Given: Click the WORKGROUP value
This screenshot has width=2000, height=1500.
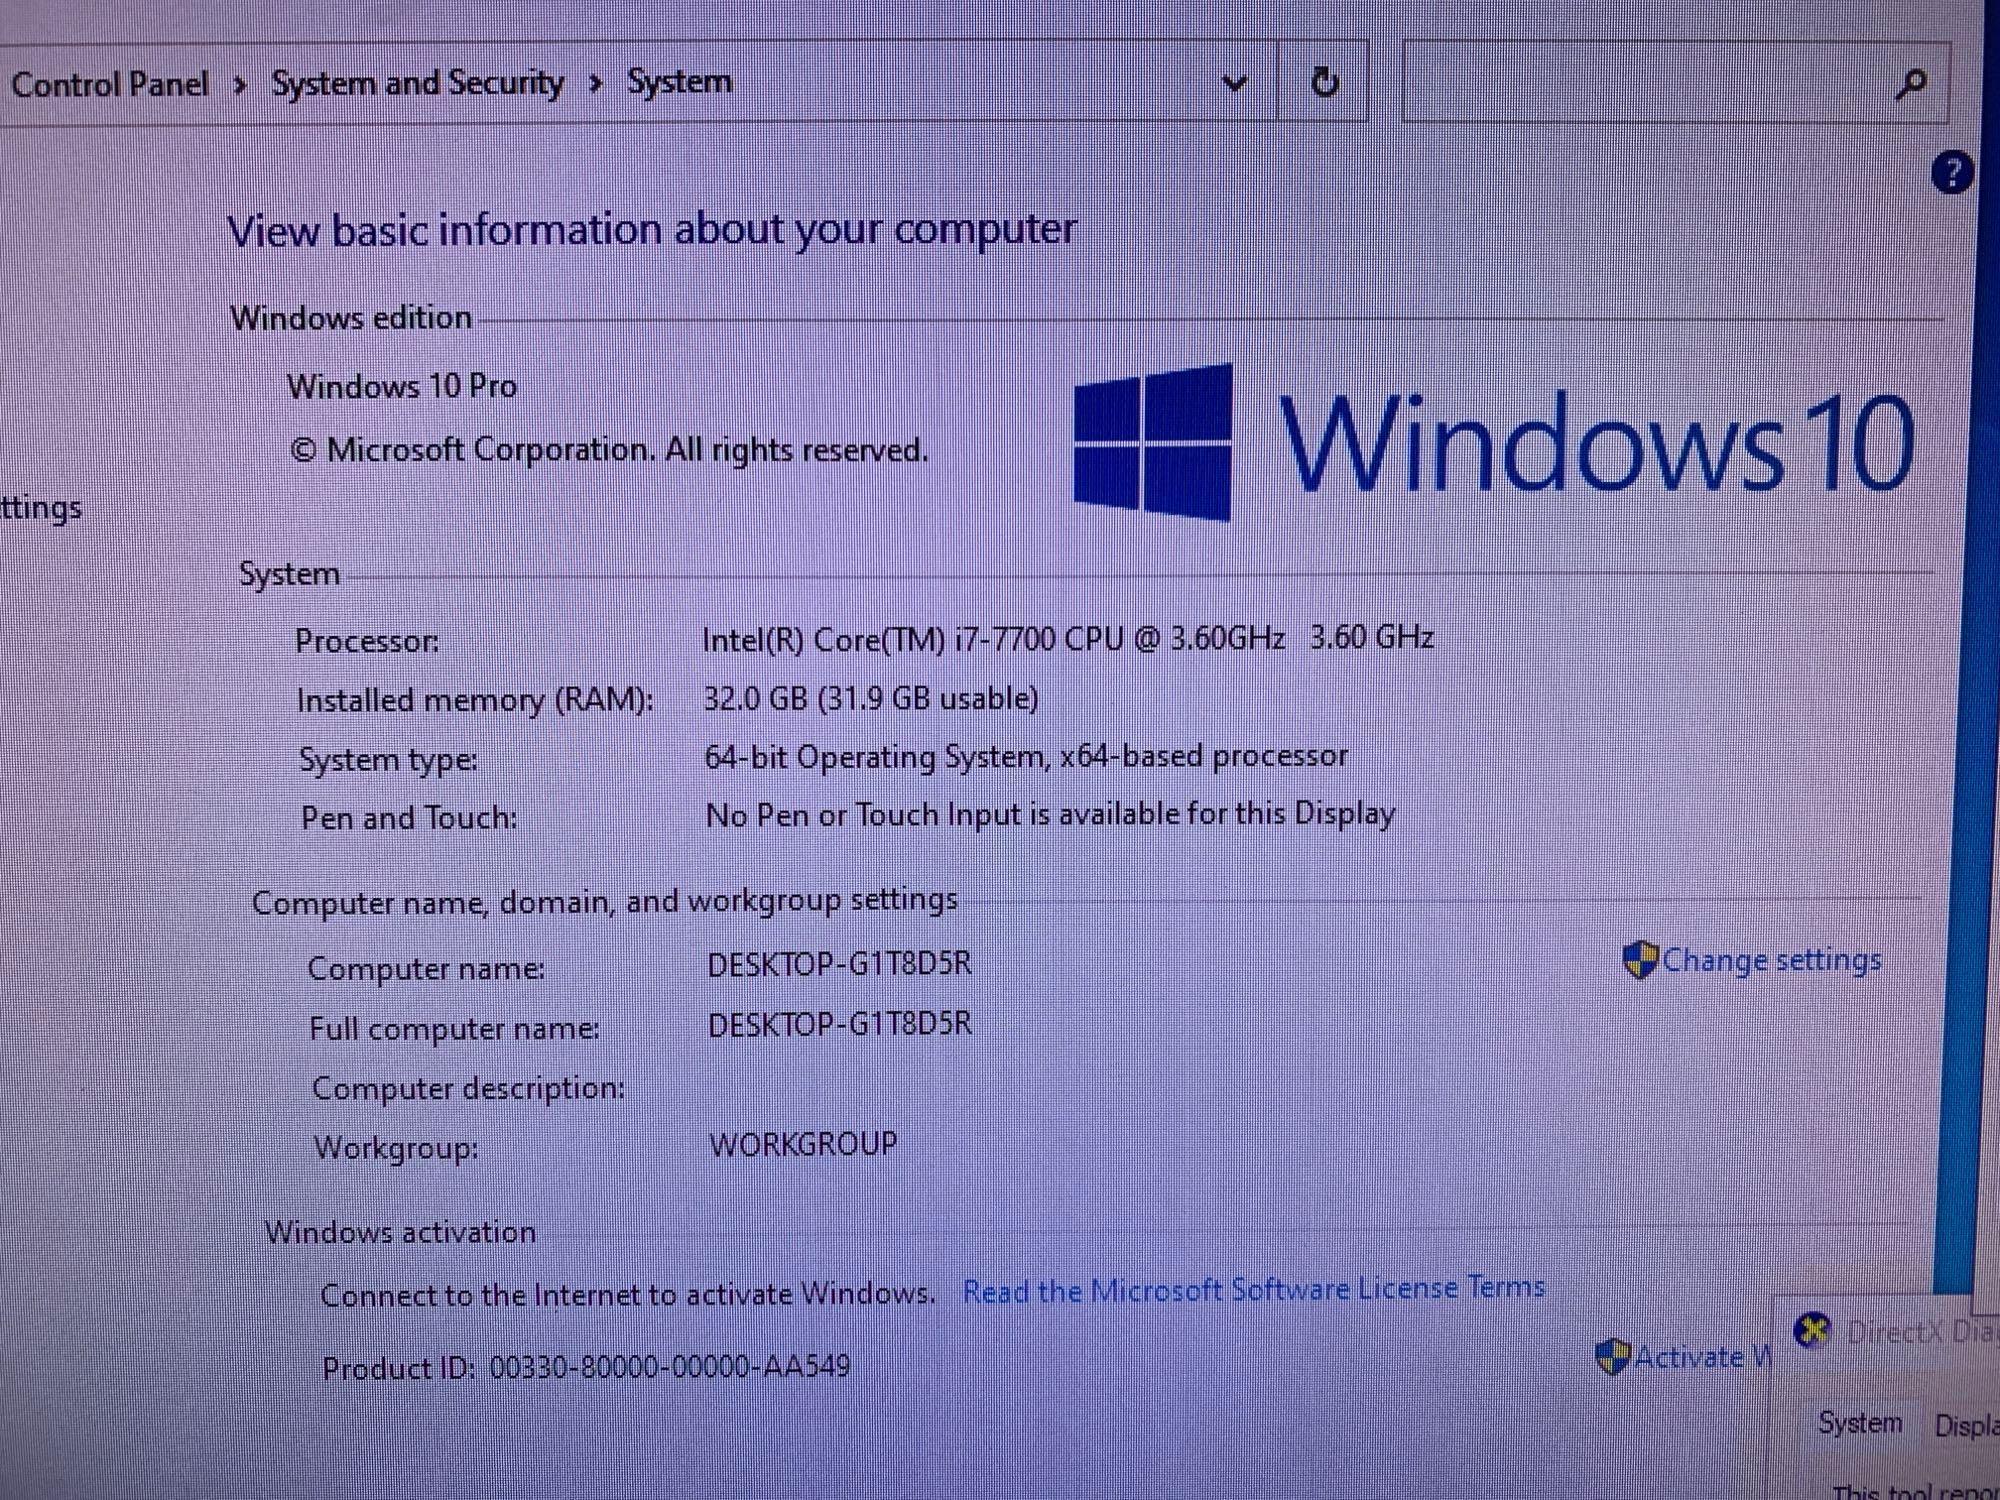Looking at the screenshot, I should [x=803, y=1144].
